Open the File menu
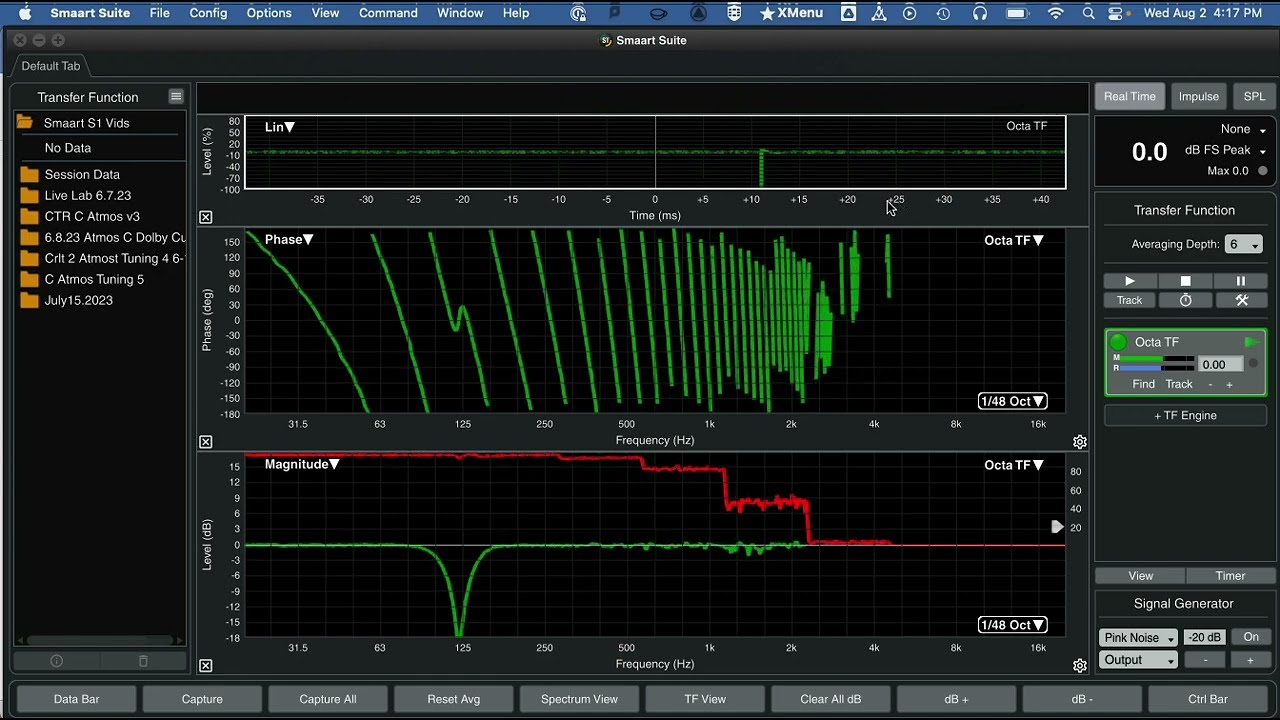Image resolution: width=1280 pixels, height=720 pixels. (x=159, y=13)
